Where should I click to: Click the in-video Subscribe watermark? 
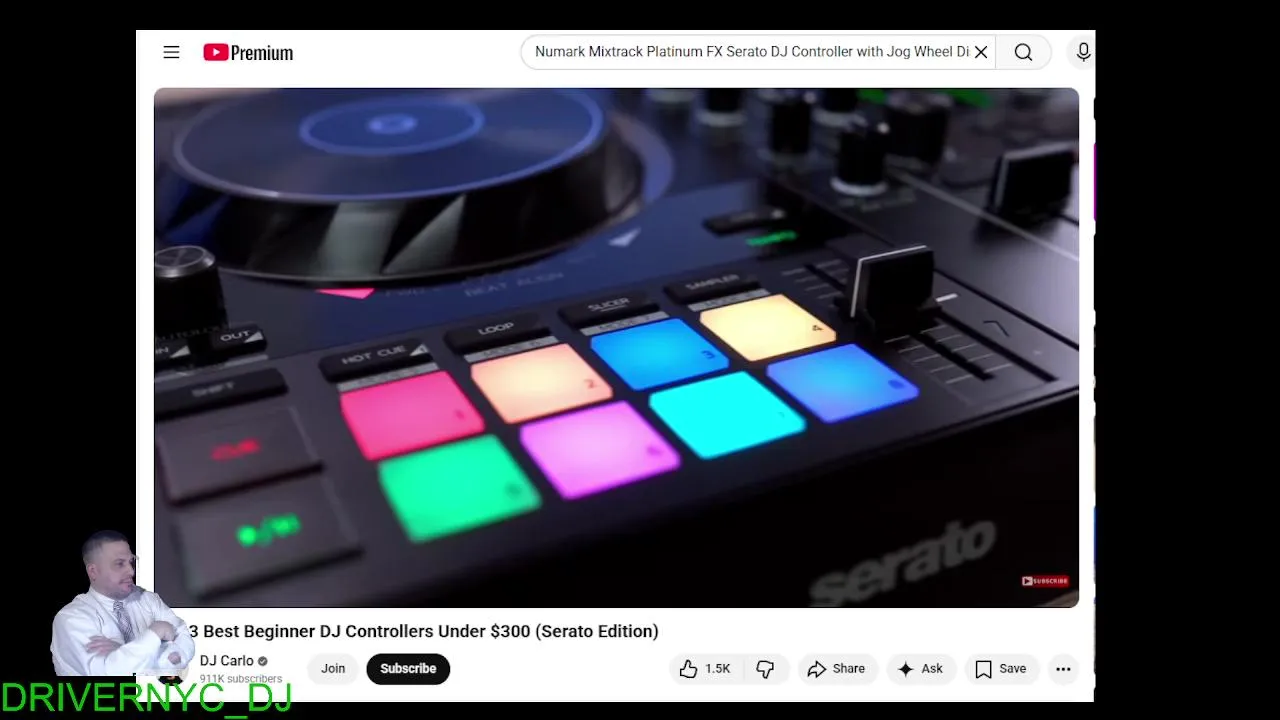1045,581
